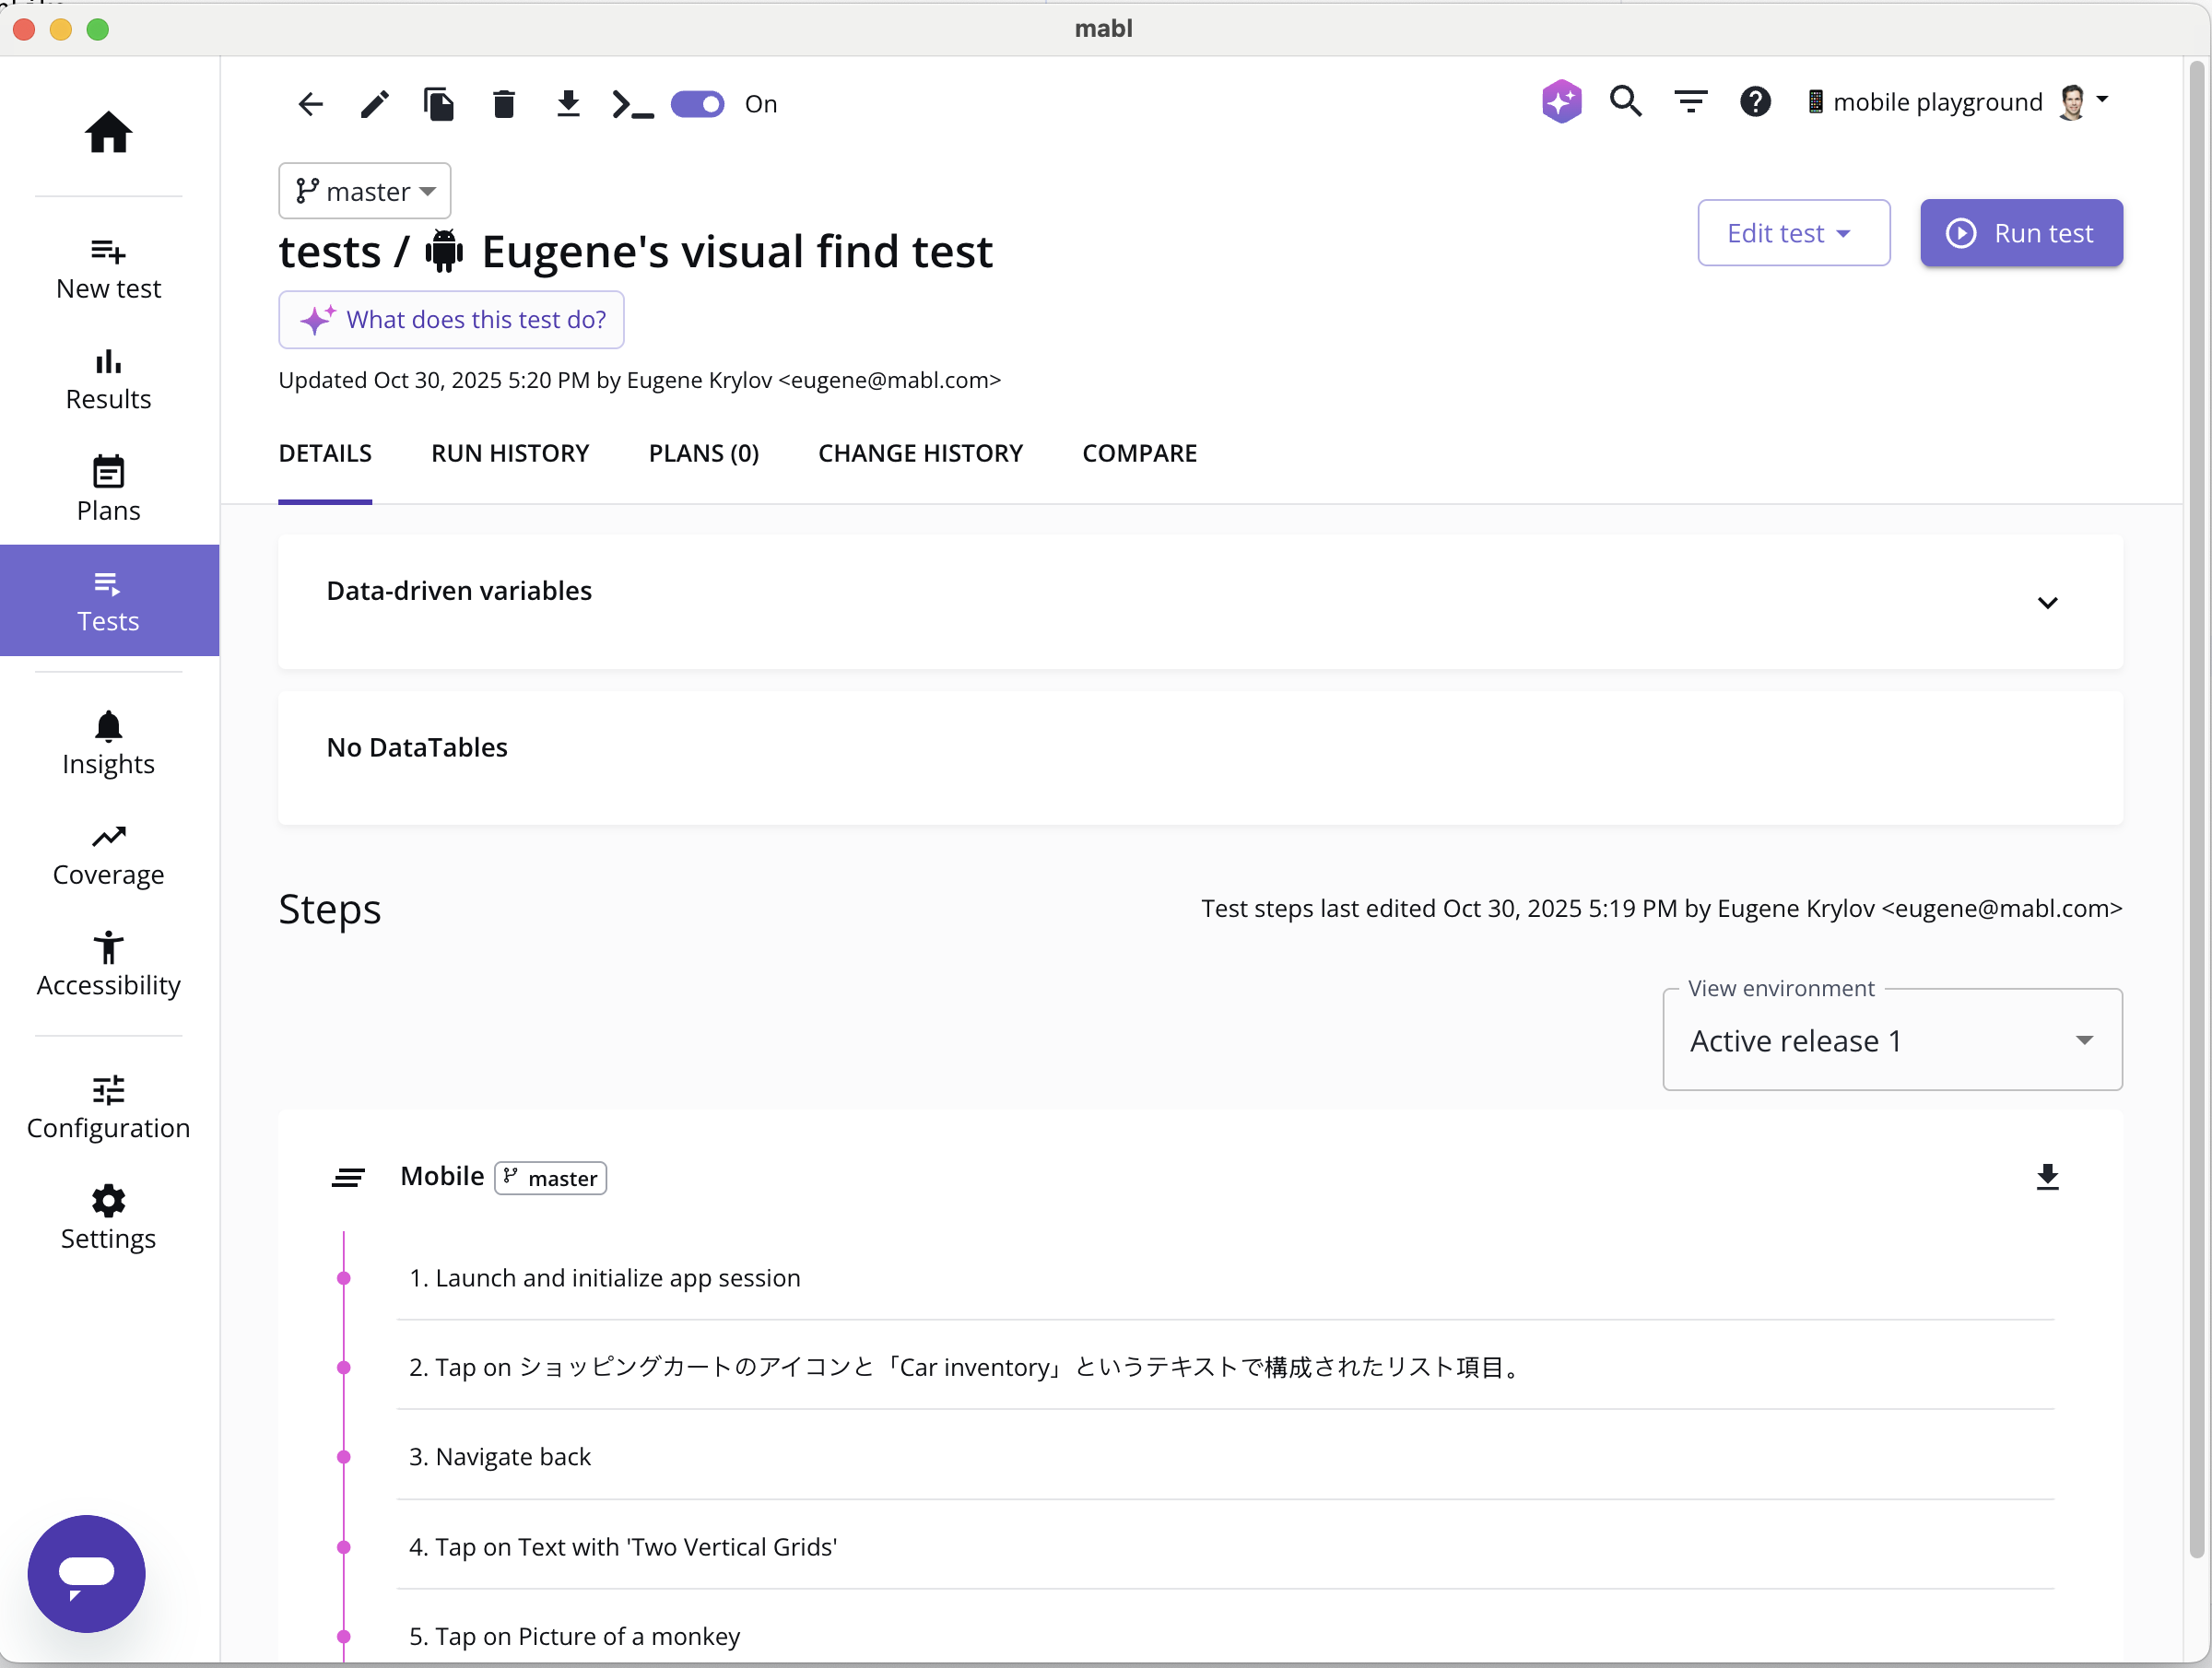Open Coverage from the sidebar

[108, 853]
